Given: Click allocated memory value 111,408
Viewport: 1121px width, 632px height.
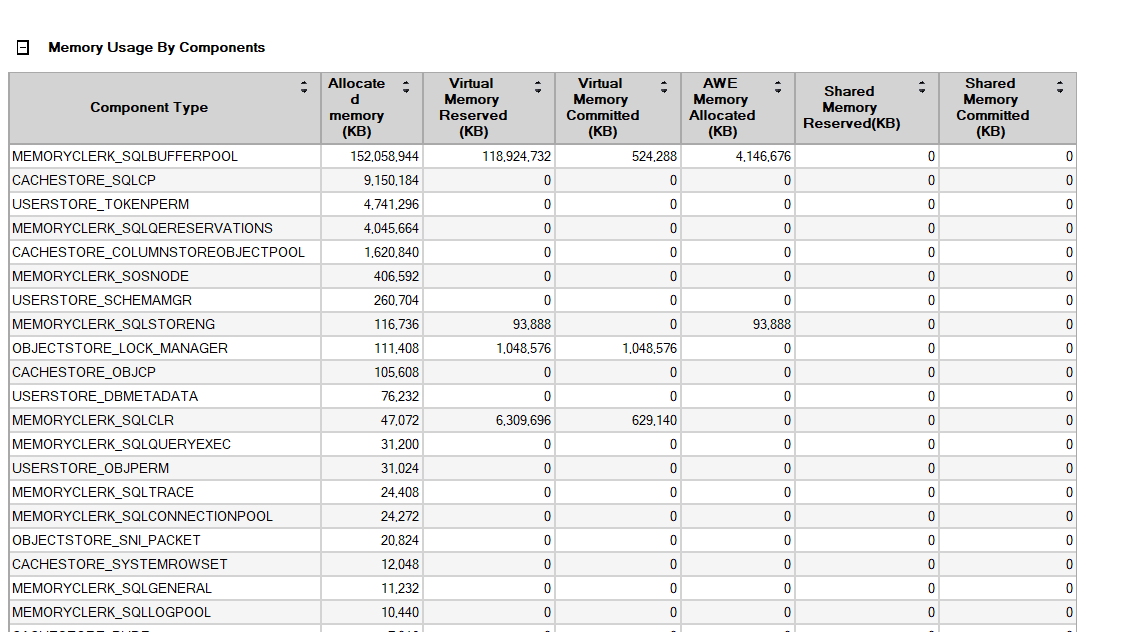Looking at the screenshot, I should click(396, 348).
